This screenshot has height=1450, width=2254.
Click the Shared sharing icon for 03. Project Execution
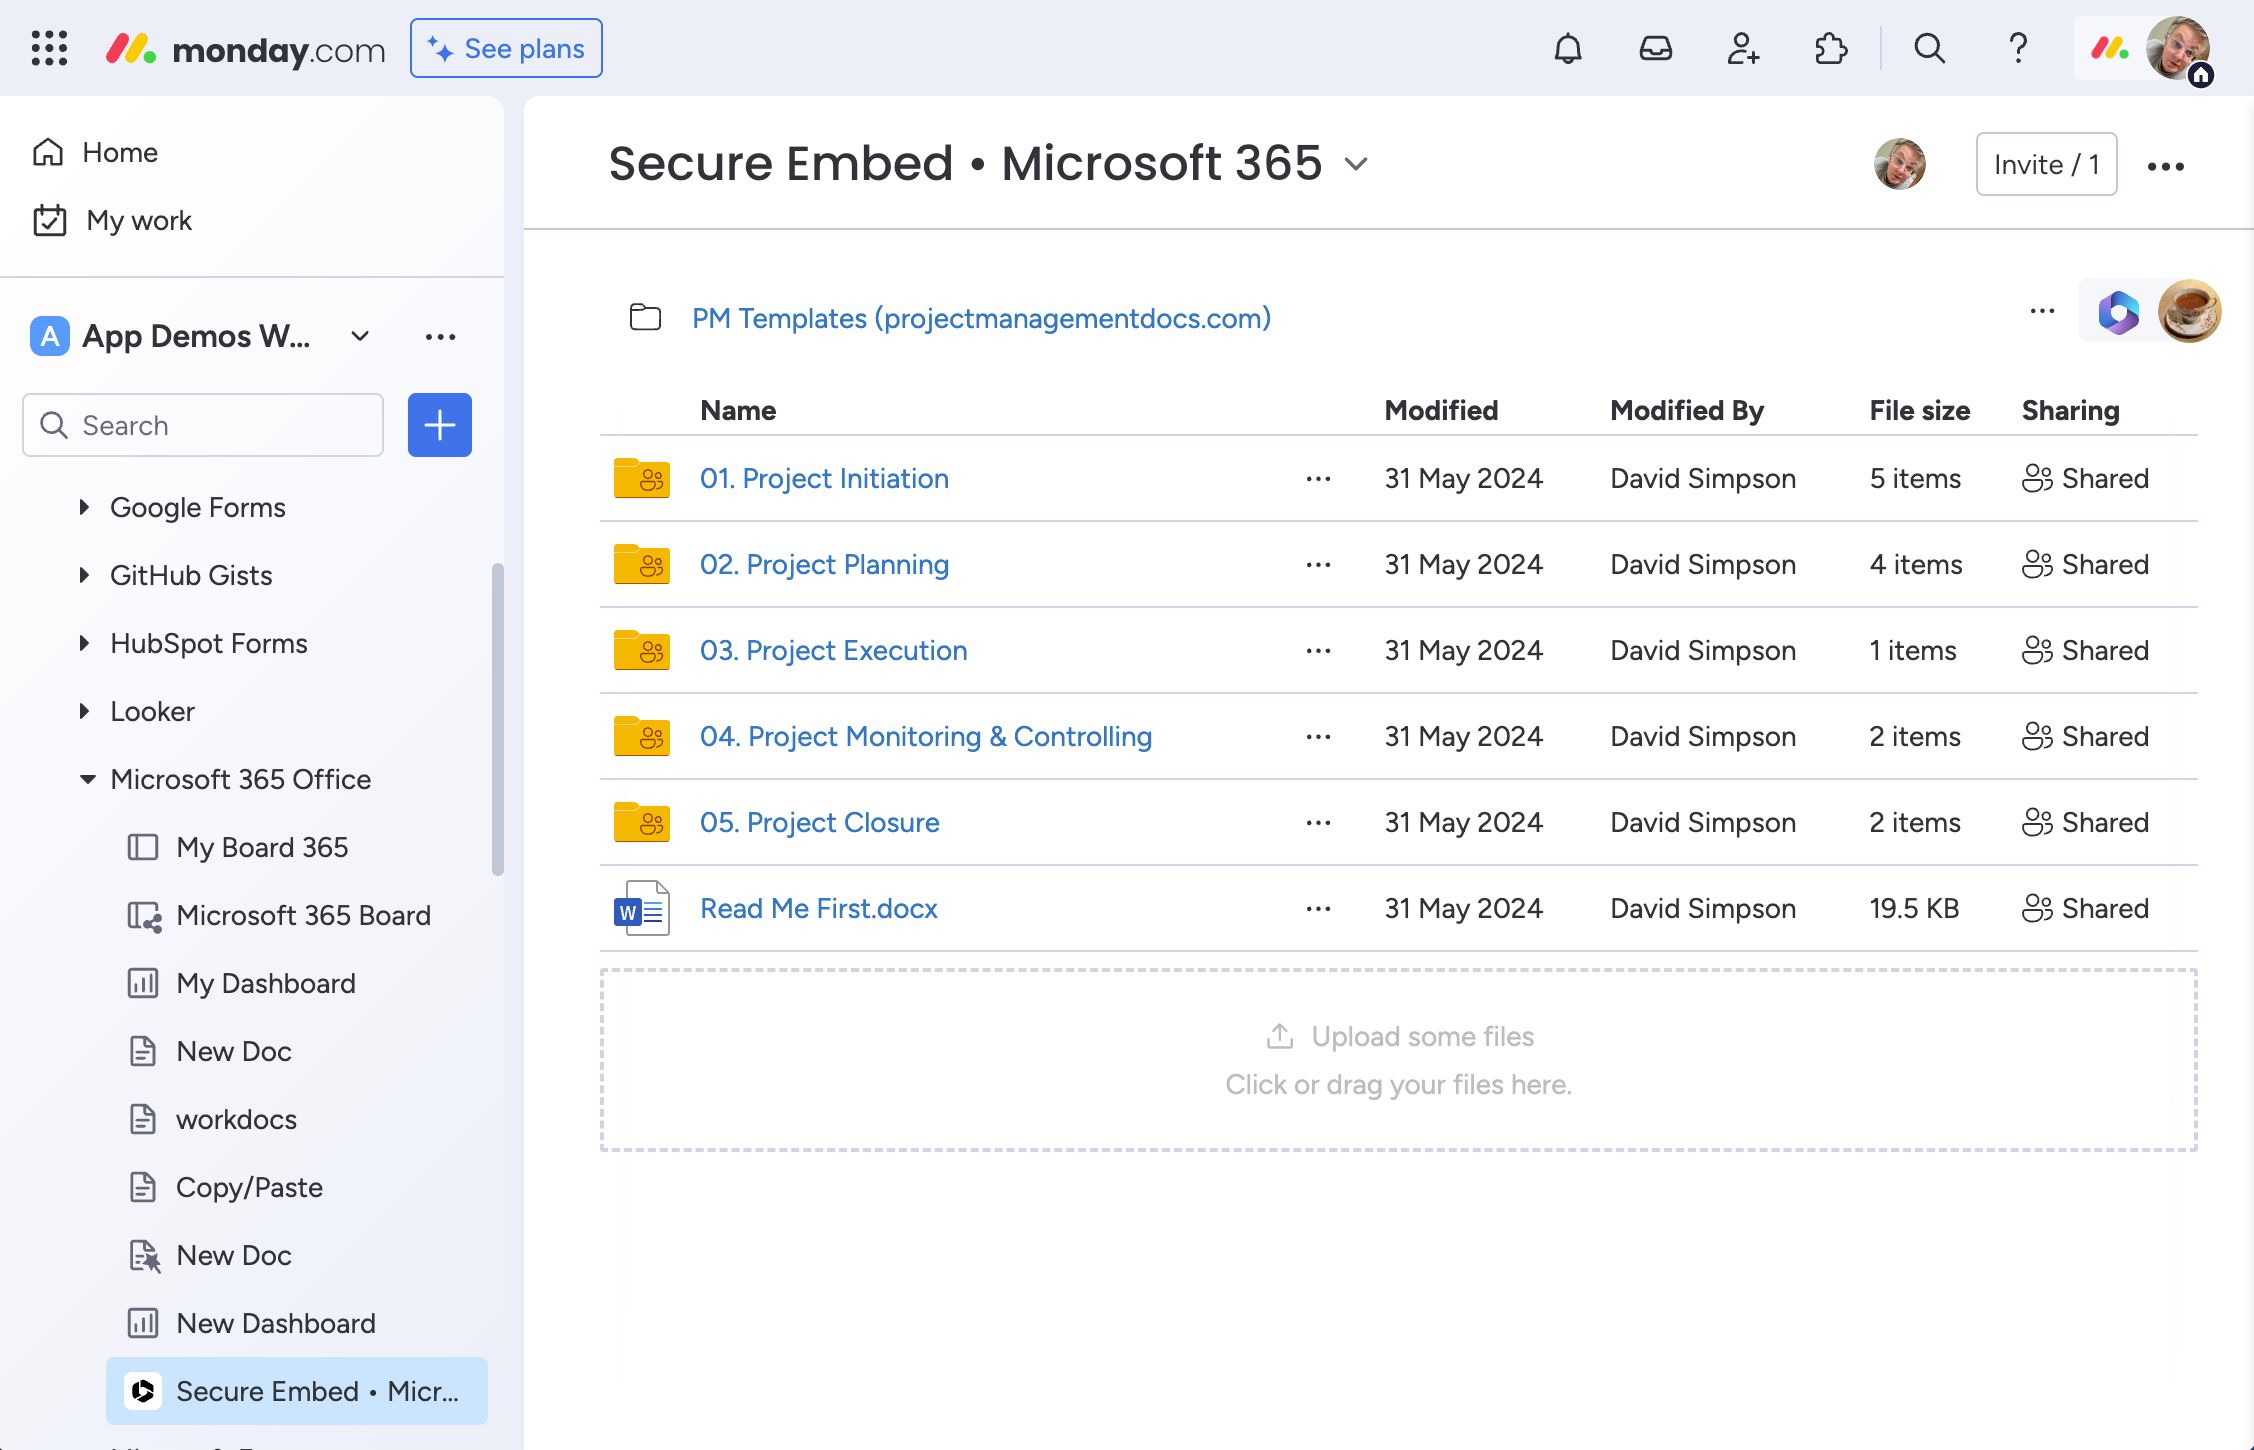click(x=2038, y=650)
